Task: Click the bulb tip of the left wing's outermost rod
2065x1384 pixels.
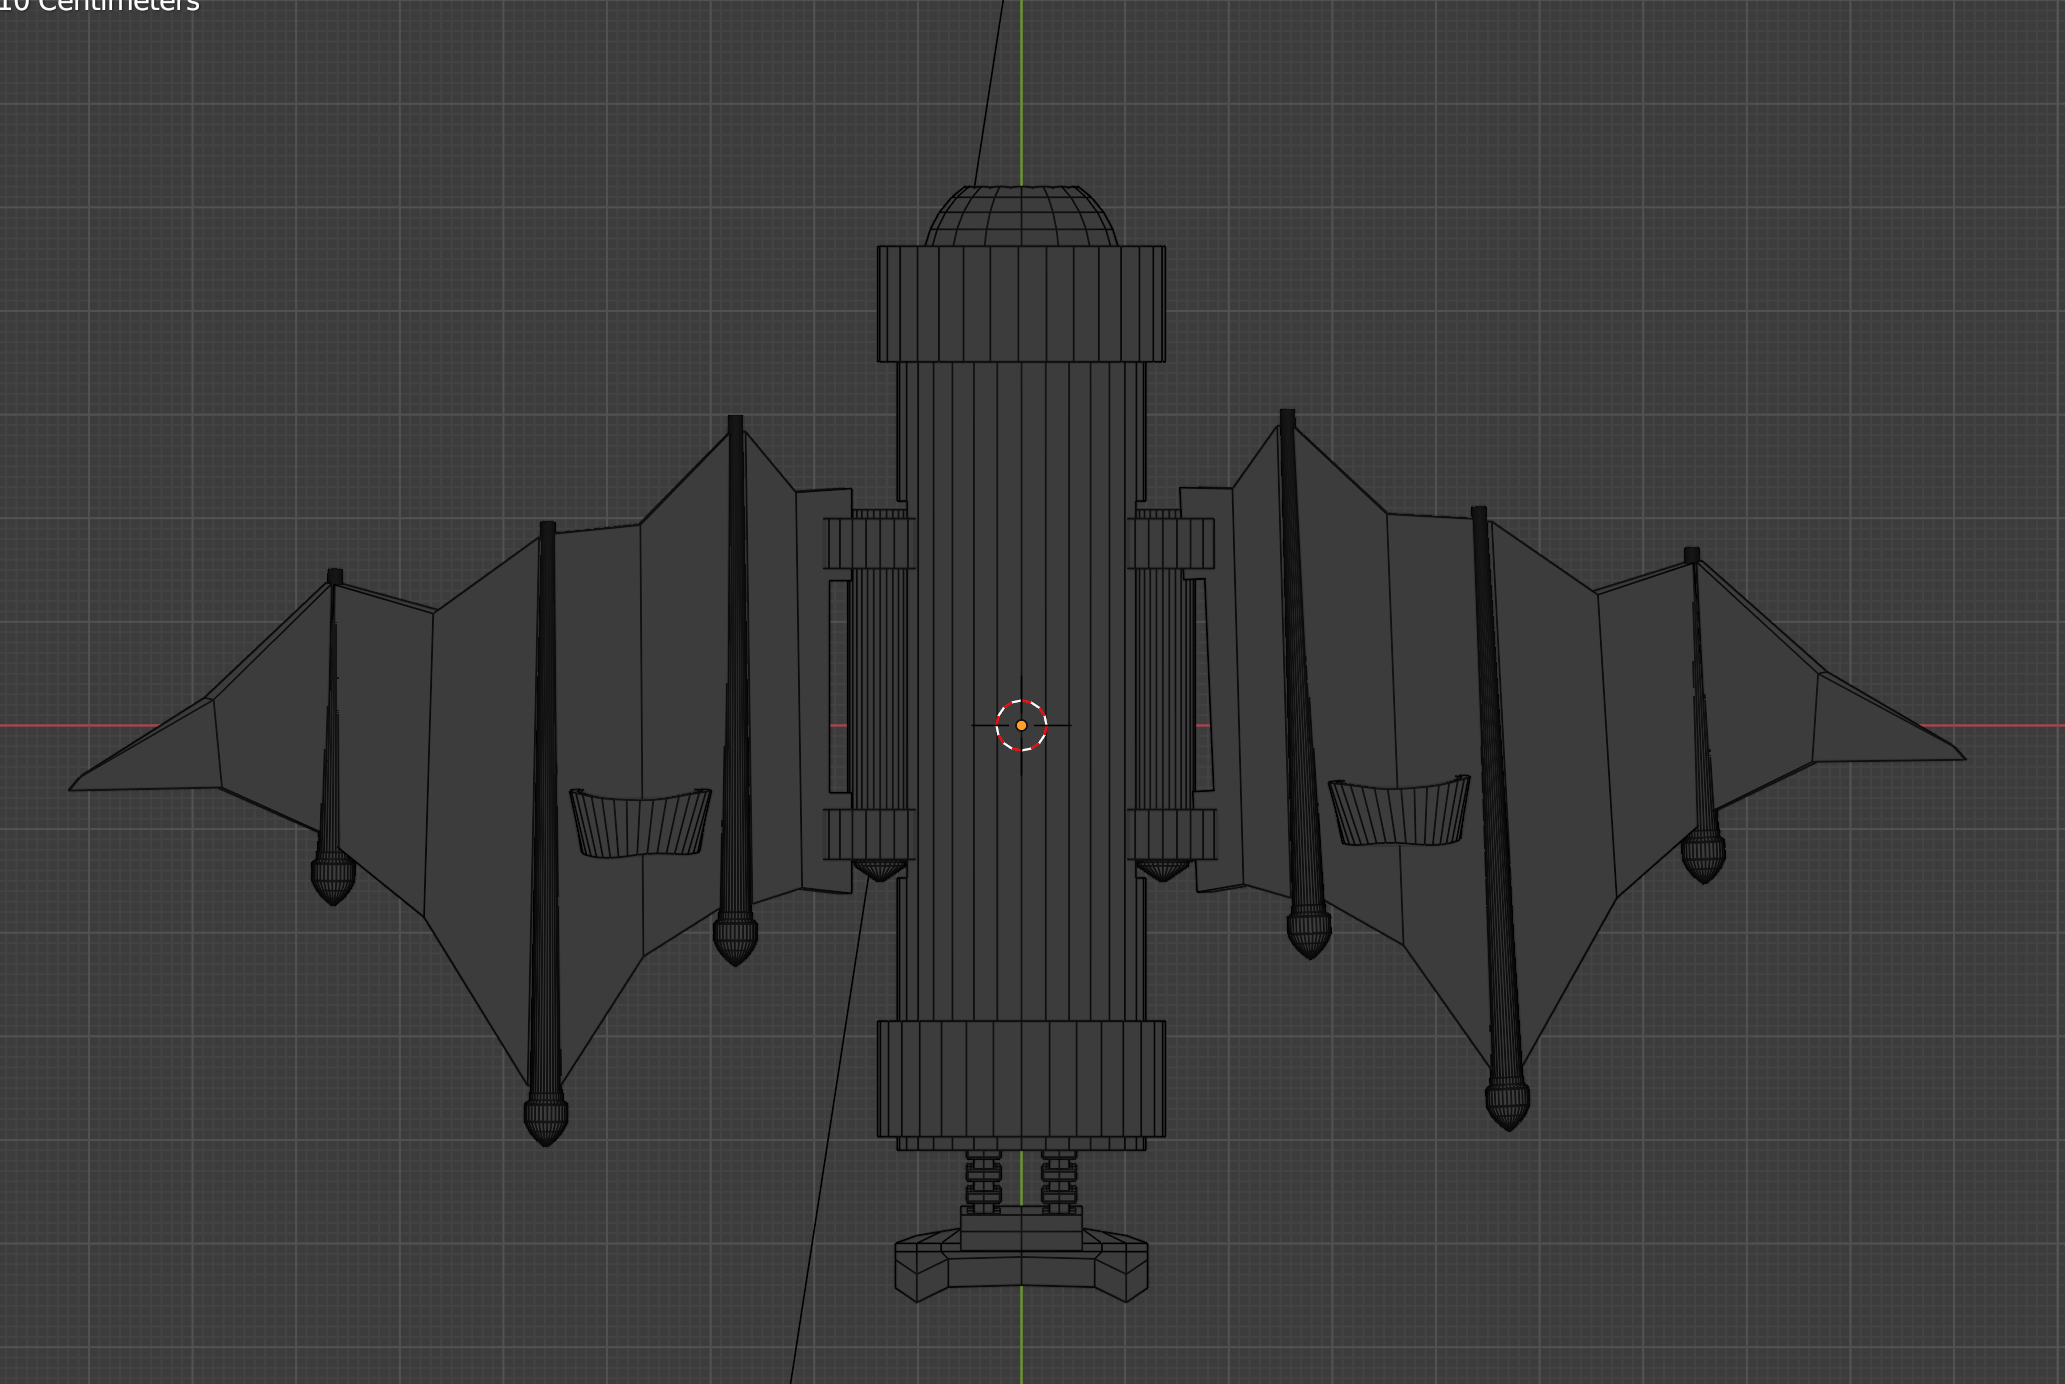Action: click(333, 878)
